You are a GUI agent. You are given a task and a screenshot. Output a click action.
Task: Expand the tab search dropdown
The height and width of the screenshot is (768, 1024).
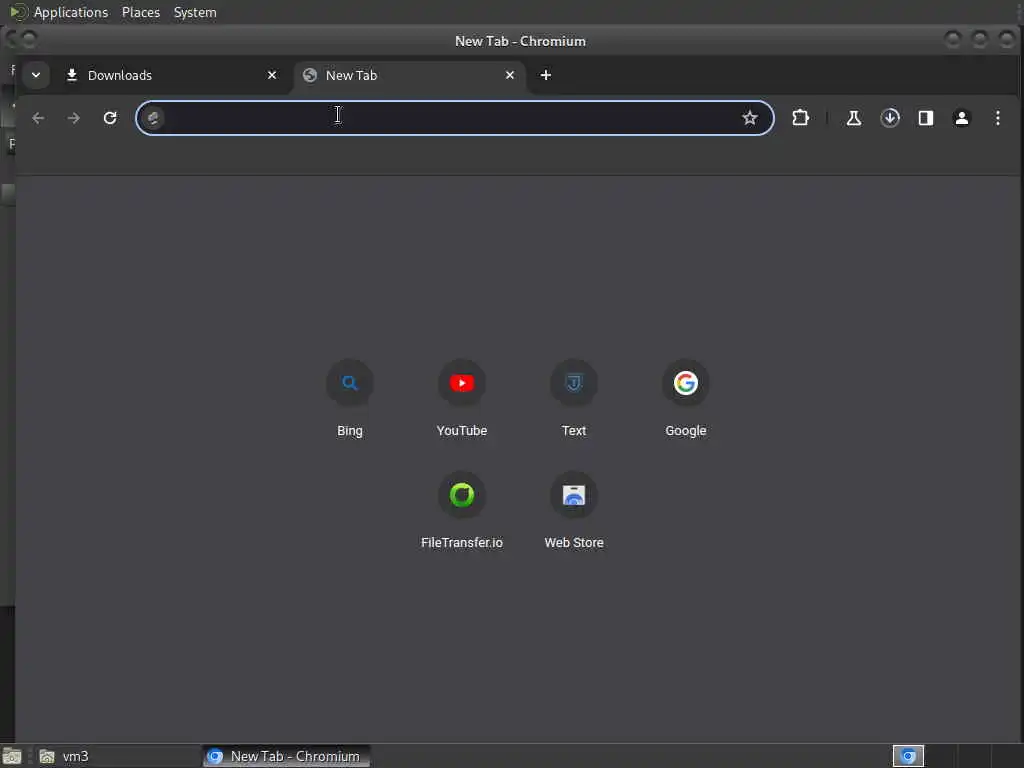click(36, 75)
